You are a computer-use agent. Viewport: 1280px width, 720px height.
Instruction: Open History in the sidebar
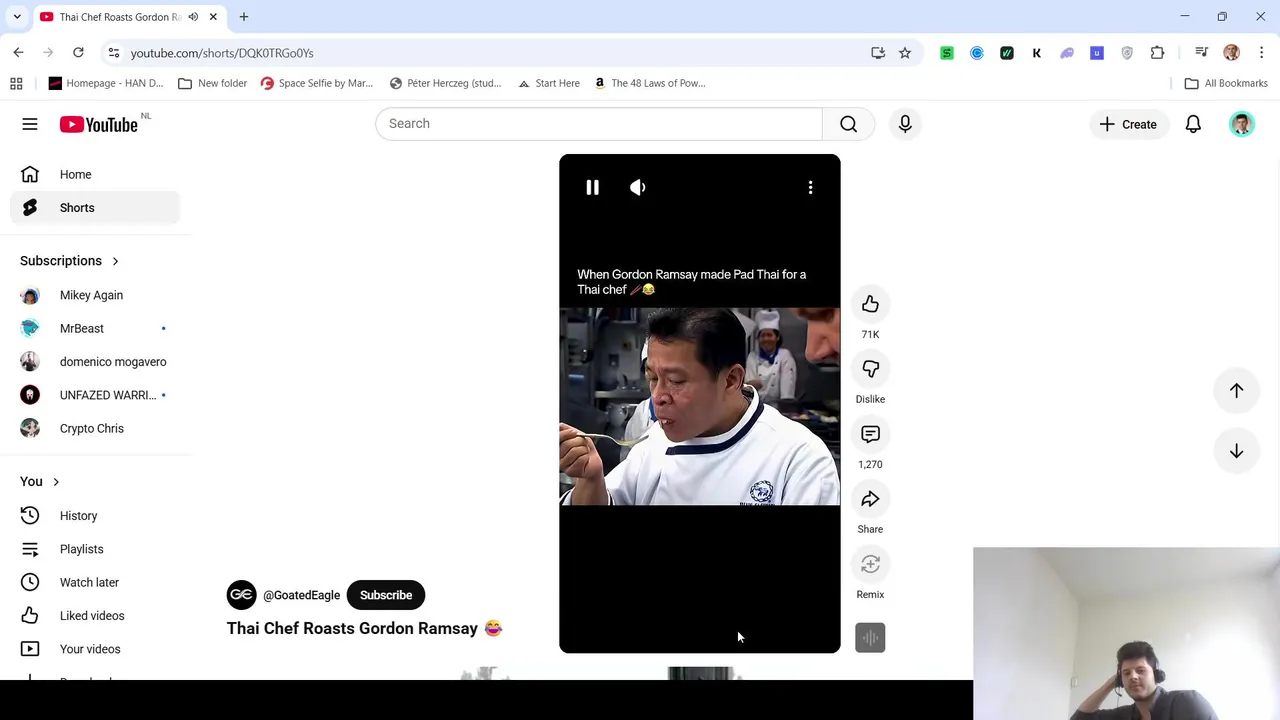(x=96, y=516)
